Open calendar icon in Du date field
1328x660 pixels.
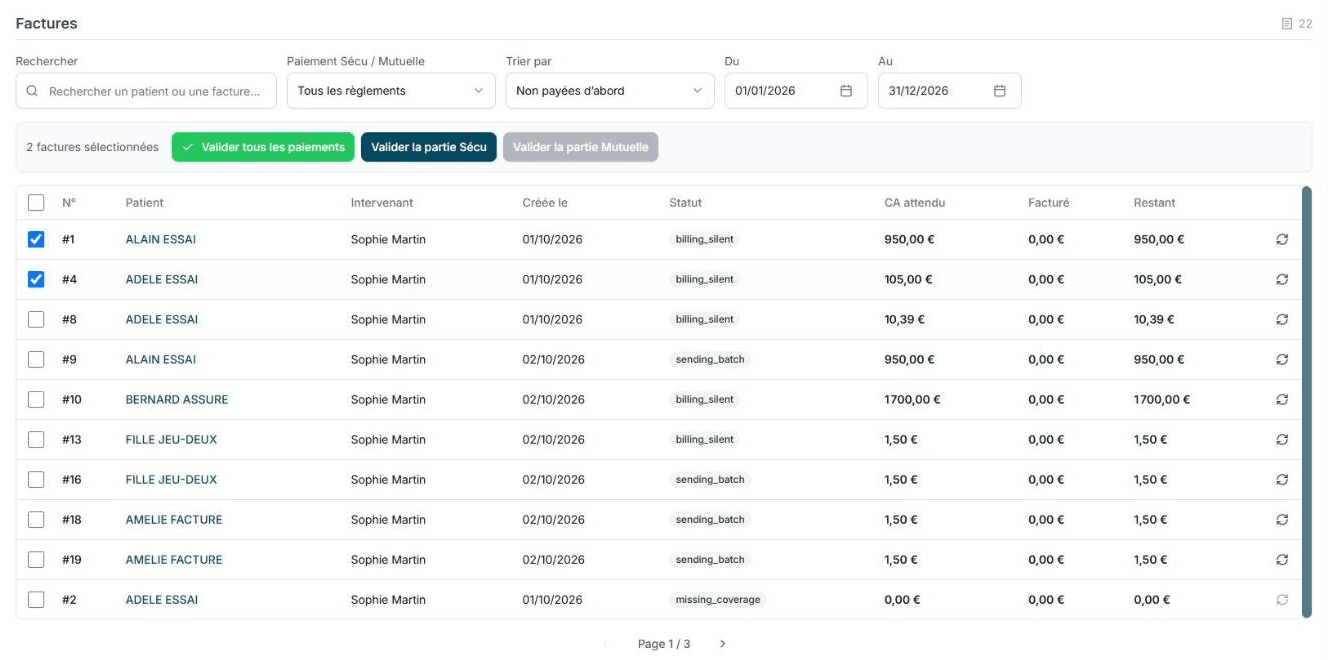(846, 91)
